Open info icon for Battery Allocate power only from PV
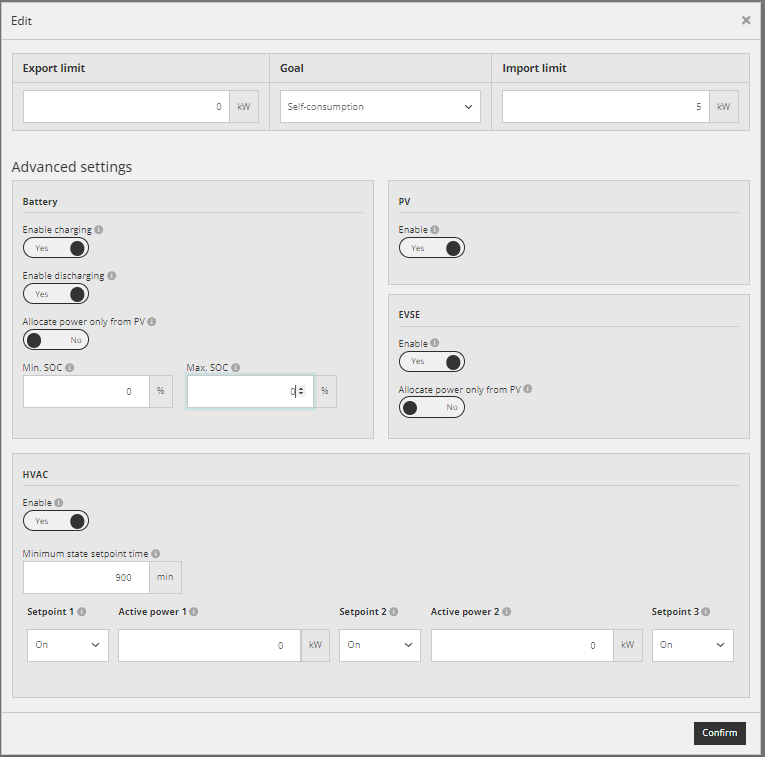 [152, 322]
